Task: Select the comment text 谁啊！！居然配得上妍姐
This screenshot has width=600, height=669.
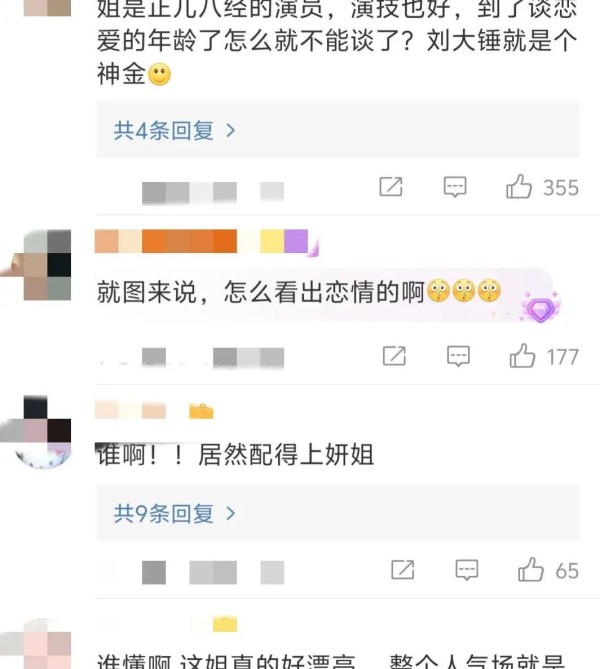Action: point(235,454)
